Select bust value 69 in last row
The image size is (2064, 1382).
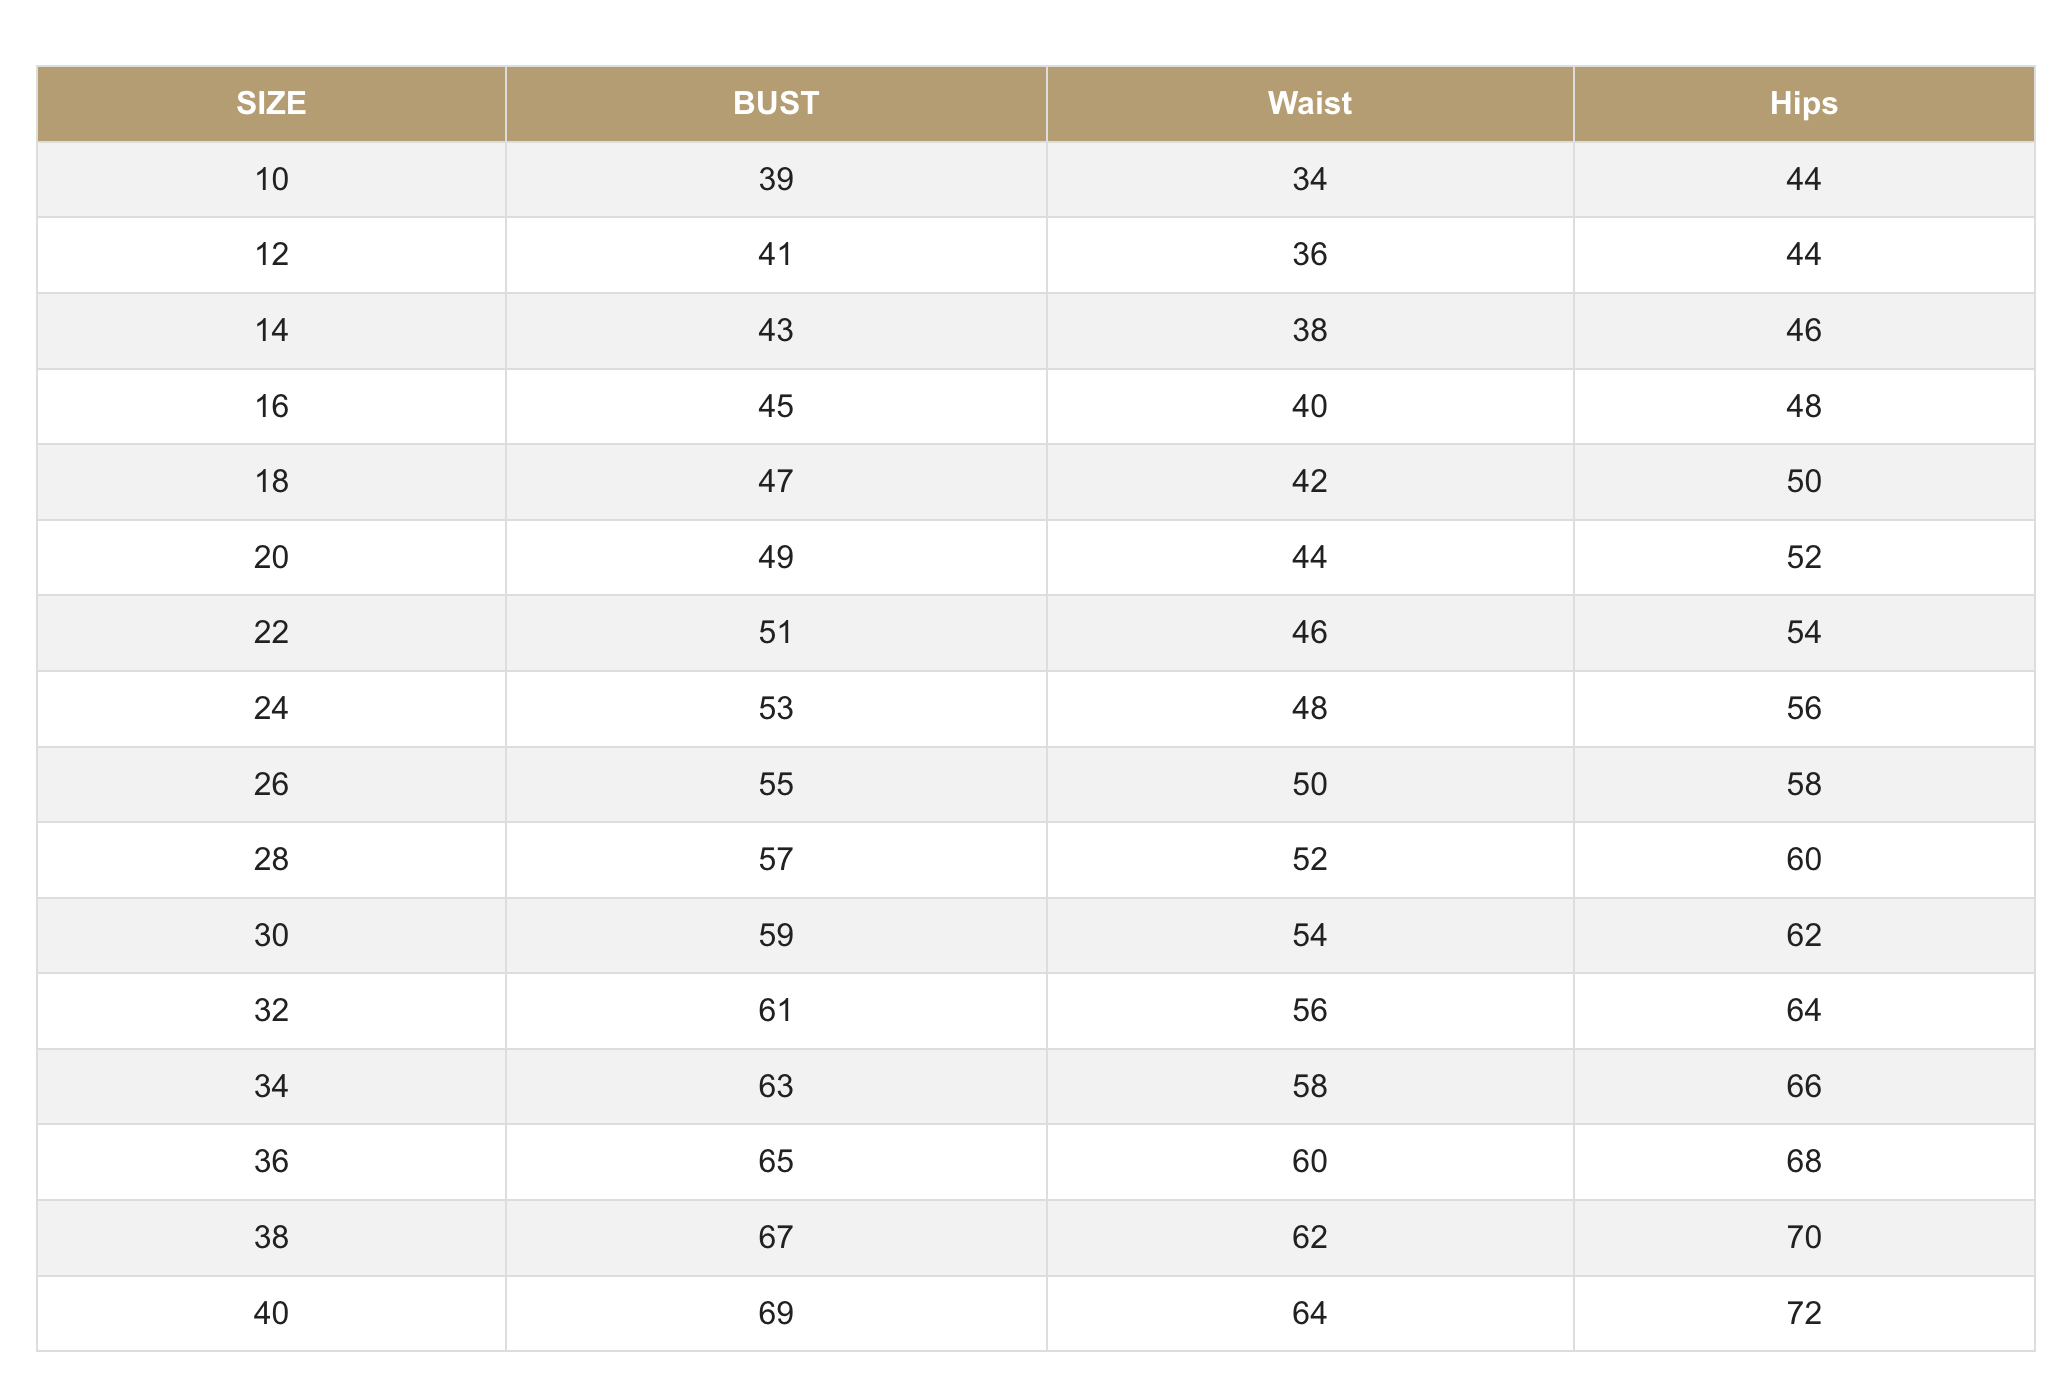click(x=776, y=1314)
